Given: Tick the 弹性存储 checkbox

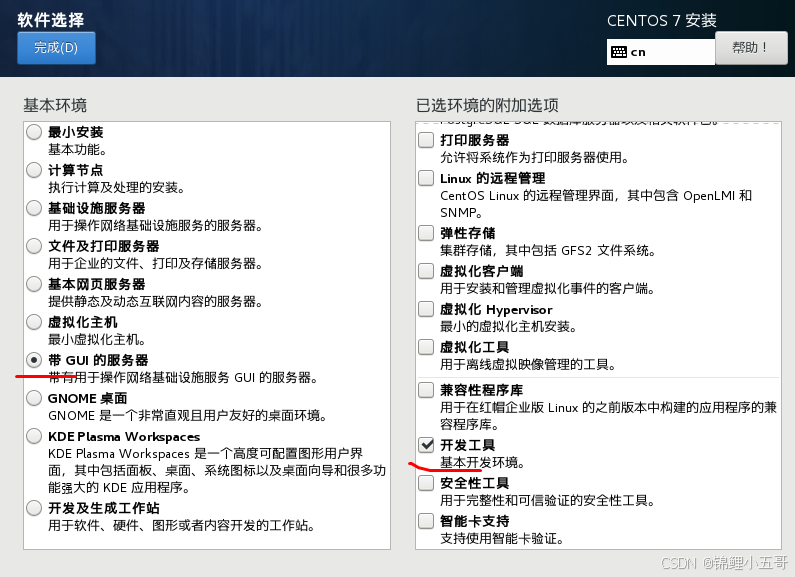Looking at the screenshot, I should pos(426,233).
